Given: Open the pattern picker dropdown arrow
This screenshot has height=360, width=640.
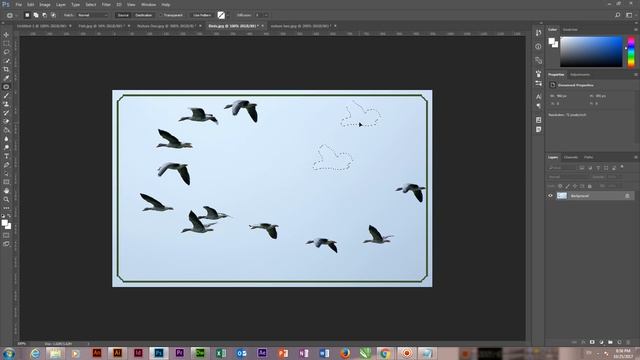Looking at the screenshot, I should (228, 15).
